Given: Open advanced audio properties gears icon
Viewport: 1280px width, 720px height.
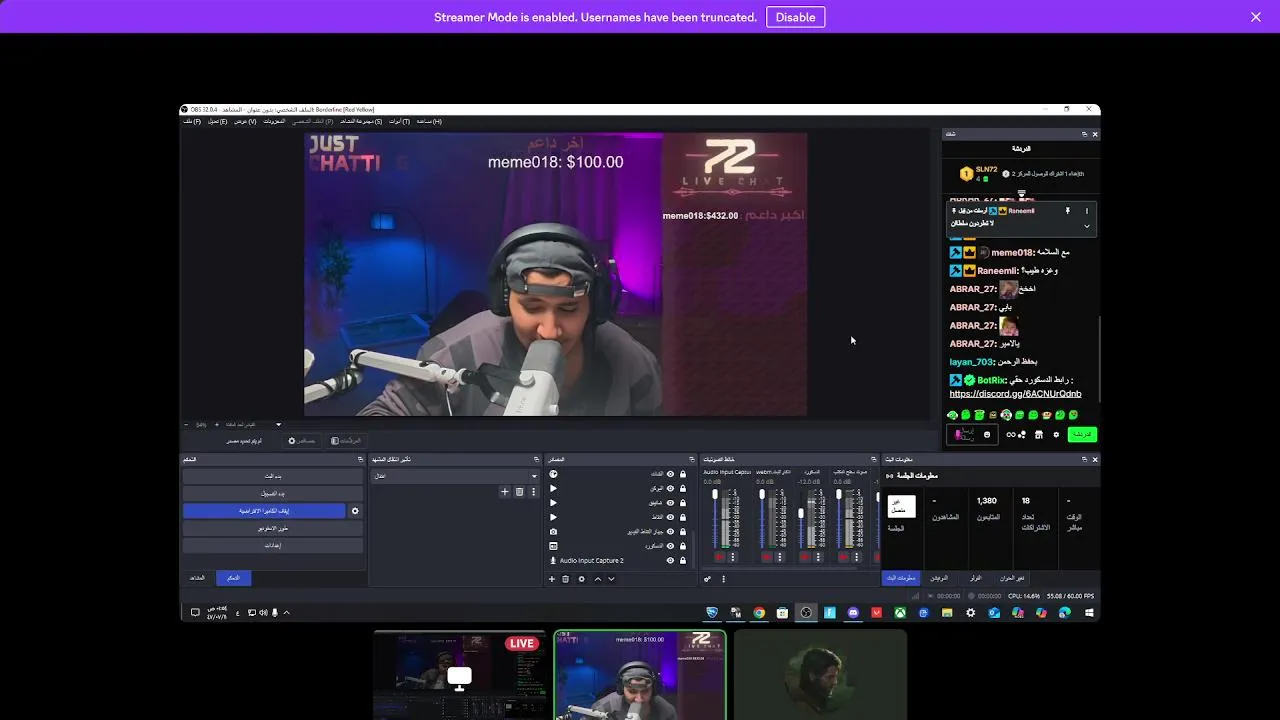Looking at the screenshot, I should coord(707,579).
